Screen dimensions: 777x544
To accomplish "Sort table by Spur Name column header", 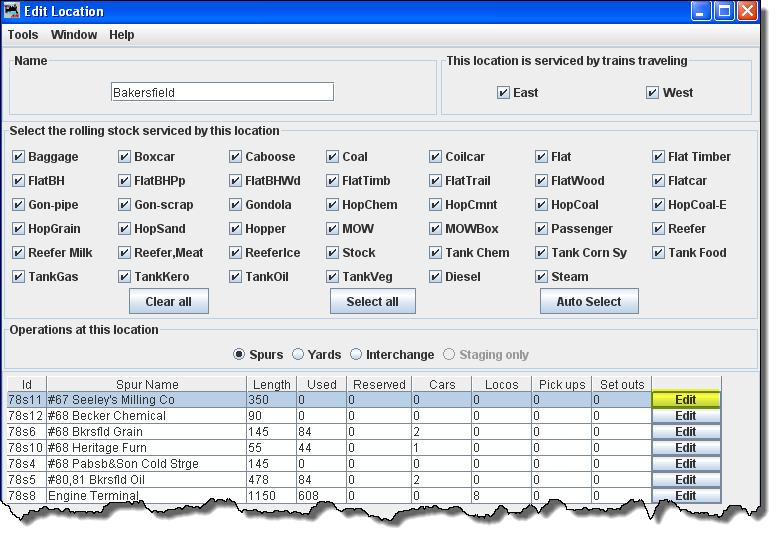I will pos(147,384).
